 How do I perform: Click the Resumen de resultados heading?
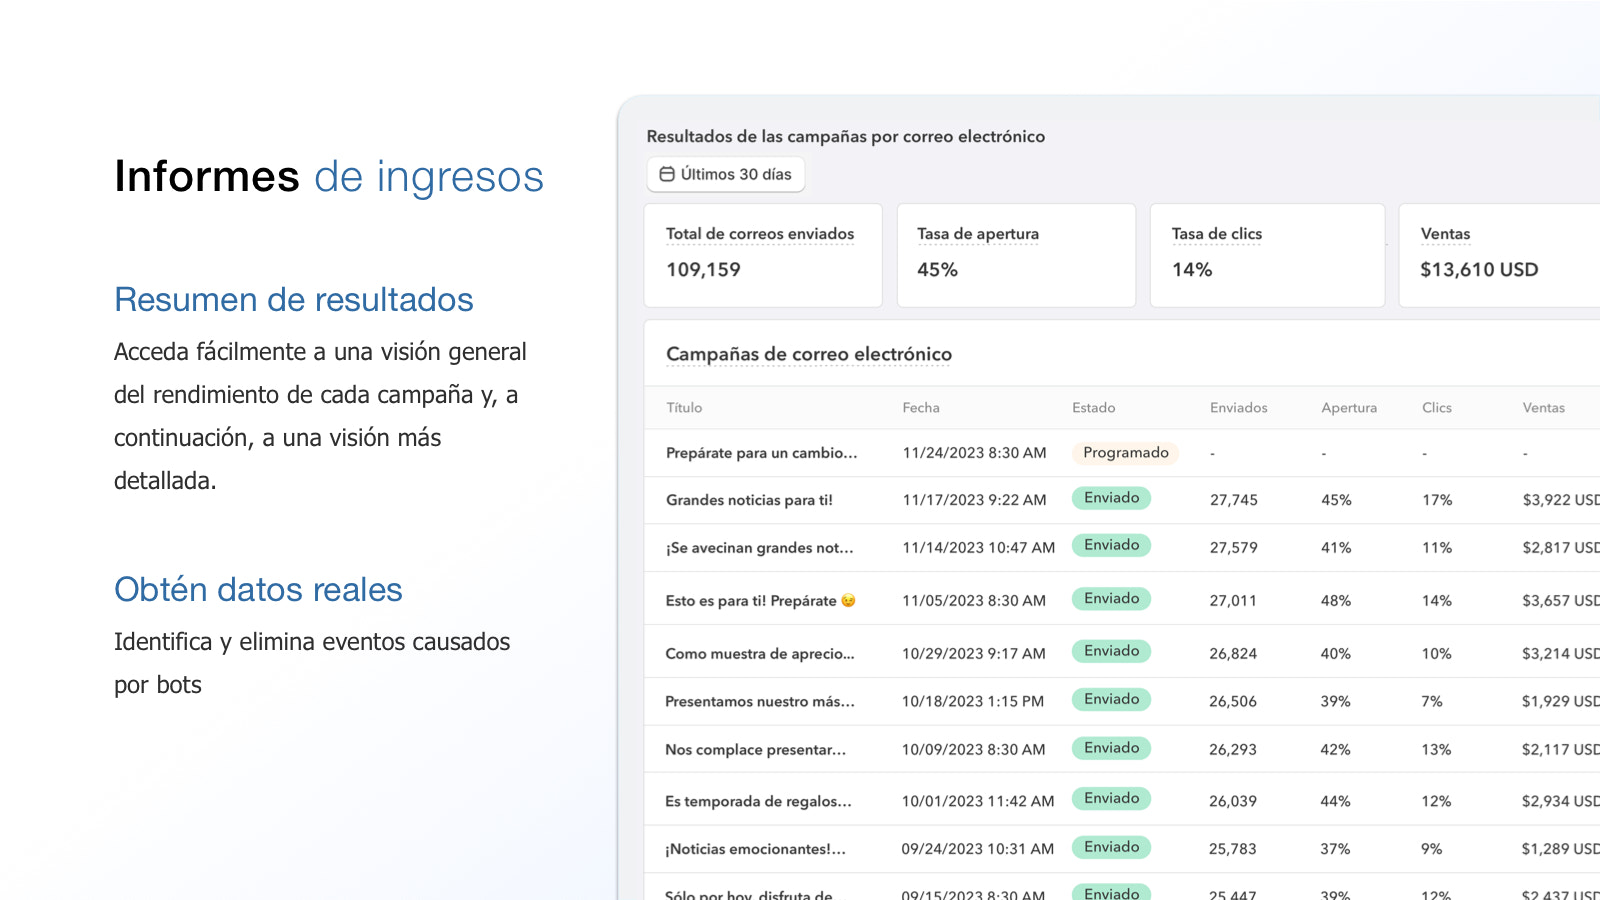point(294,300)
